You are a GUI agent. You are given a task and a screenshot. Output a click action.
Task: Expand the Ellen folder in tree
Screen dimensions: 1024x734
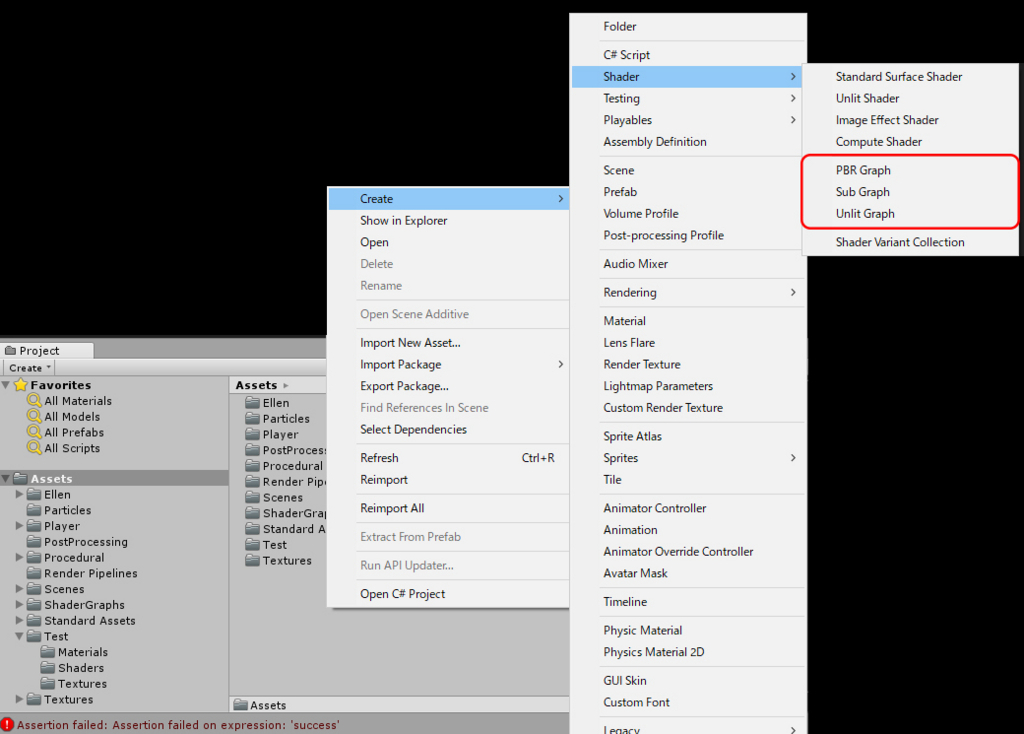20,494
